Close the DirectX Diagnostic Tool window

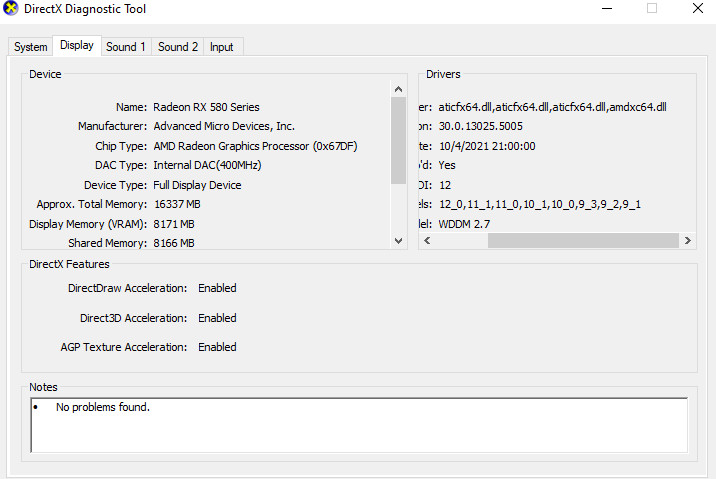[698, 8]
